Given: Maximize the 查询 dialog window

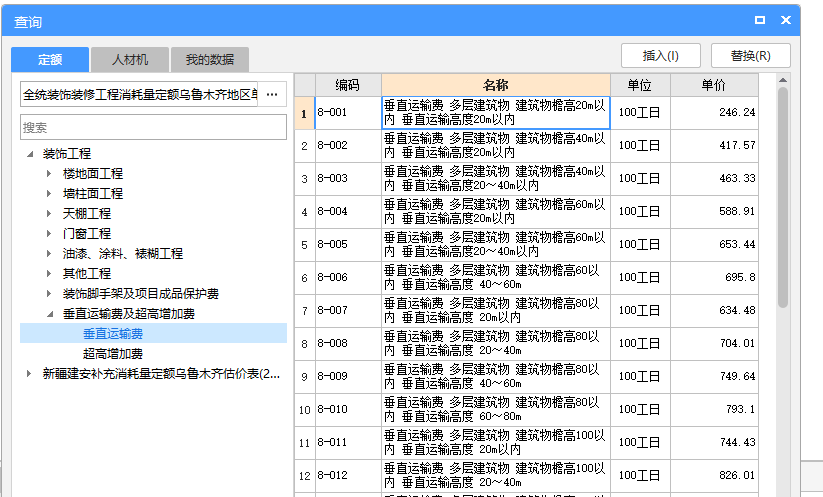Looking at the screenshot, I should point(759,20).
